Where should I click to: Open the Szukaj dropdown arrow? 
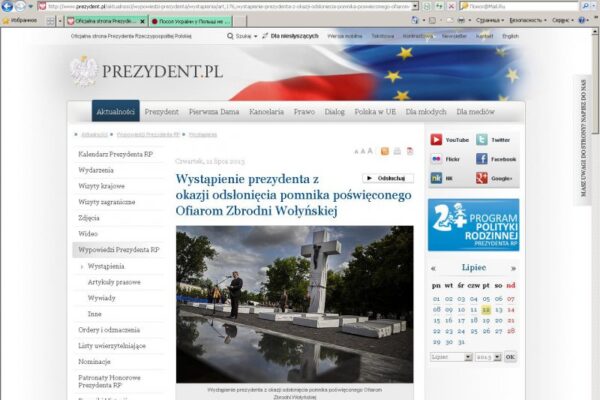point(256,37)
